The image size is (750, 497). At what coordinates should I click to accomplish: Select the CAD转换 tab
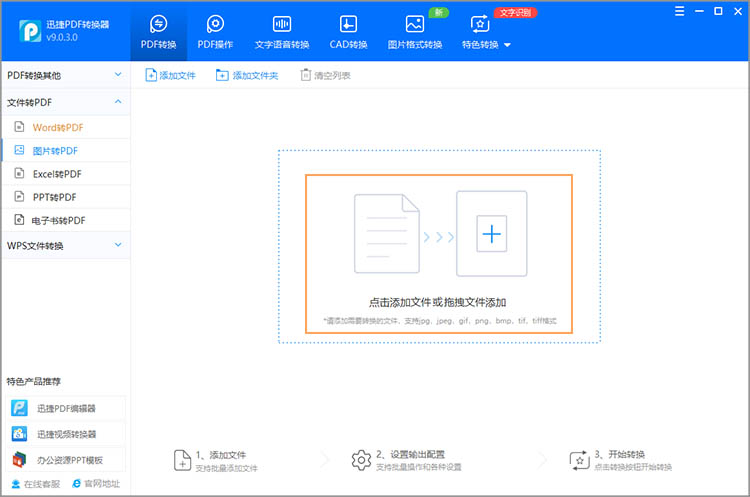coord(348,32)
